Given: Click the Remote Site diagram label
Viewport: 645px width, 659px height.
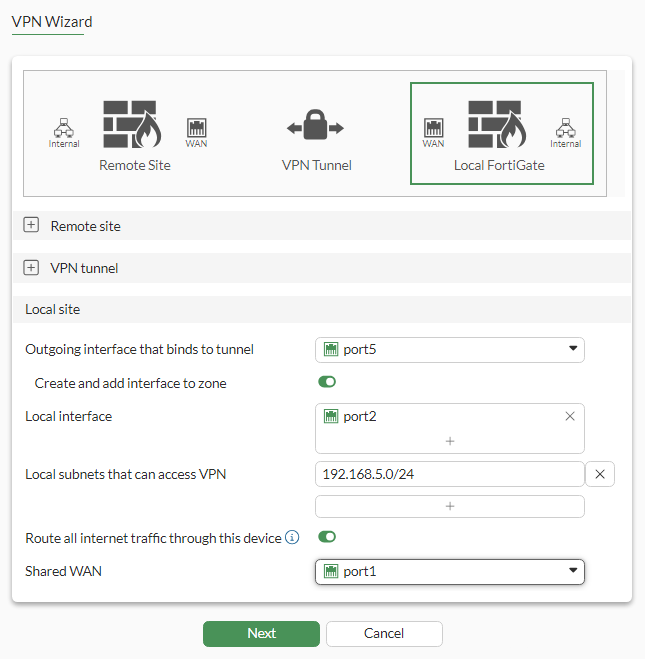Looking at the screenshot, I should point(135,165).
